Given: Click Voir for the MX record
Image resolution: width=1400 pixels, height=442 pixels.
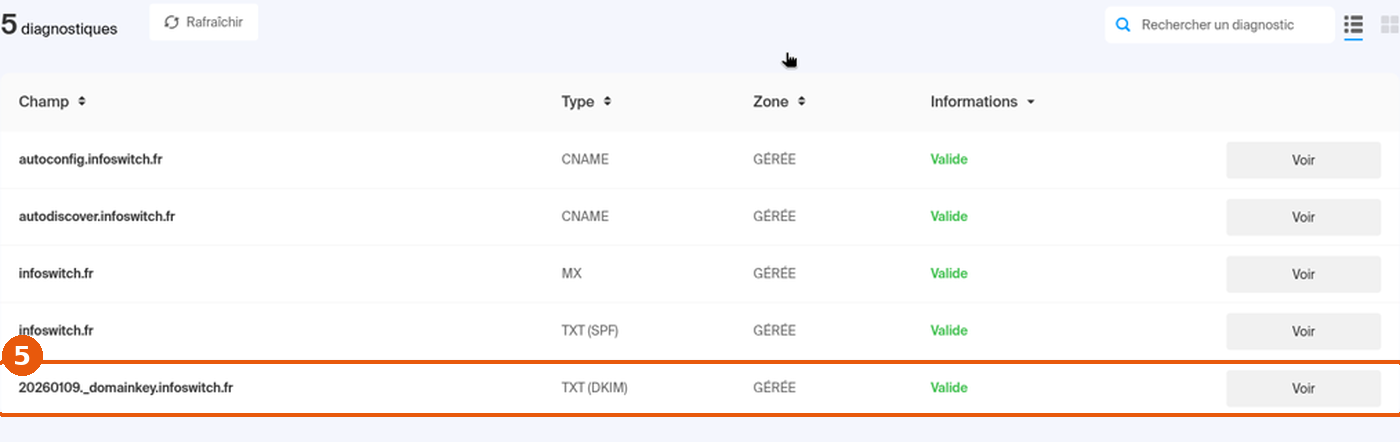Looking at the screenshot, I should (1303, 274).
